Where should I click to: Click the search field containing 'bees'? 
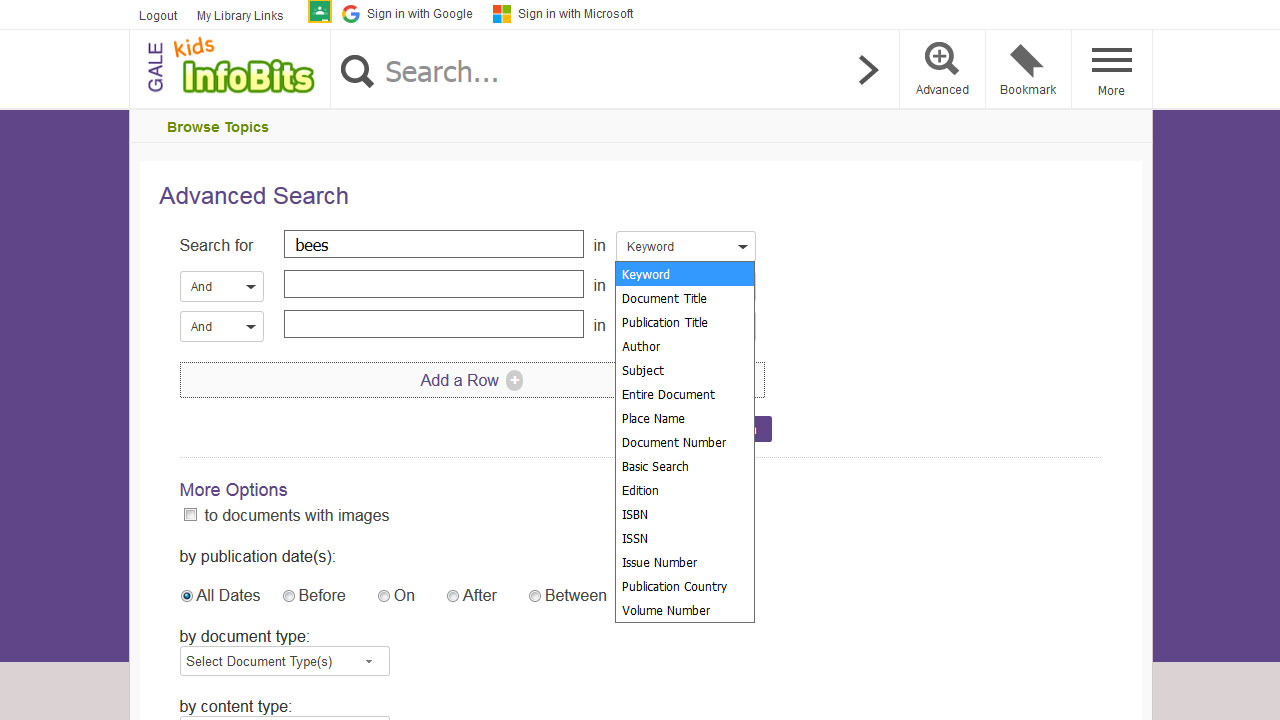pyautogui.click(x=434, y=245)
